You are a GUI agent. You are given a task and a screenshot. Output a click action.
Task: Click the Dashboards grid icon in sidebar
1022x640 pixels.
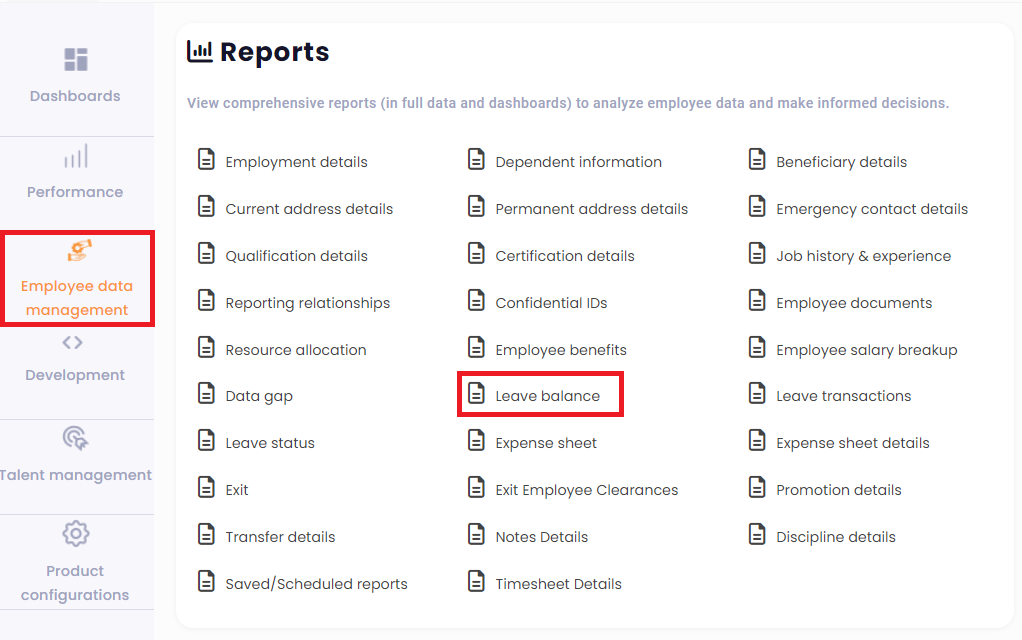(76, 59)
